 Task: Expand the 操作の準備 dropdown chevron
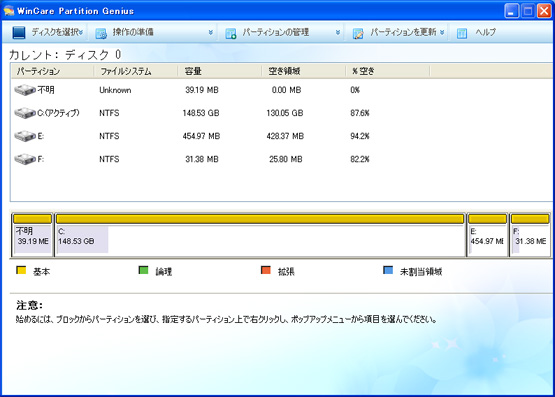coord(211,32)
